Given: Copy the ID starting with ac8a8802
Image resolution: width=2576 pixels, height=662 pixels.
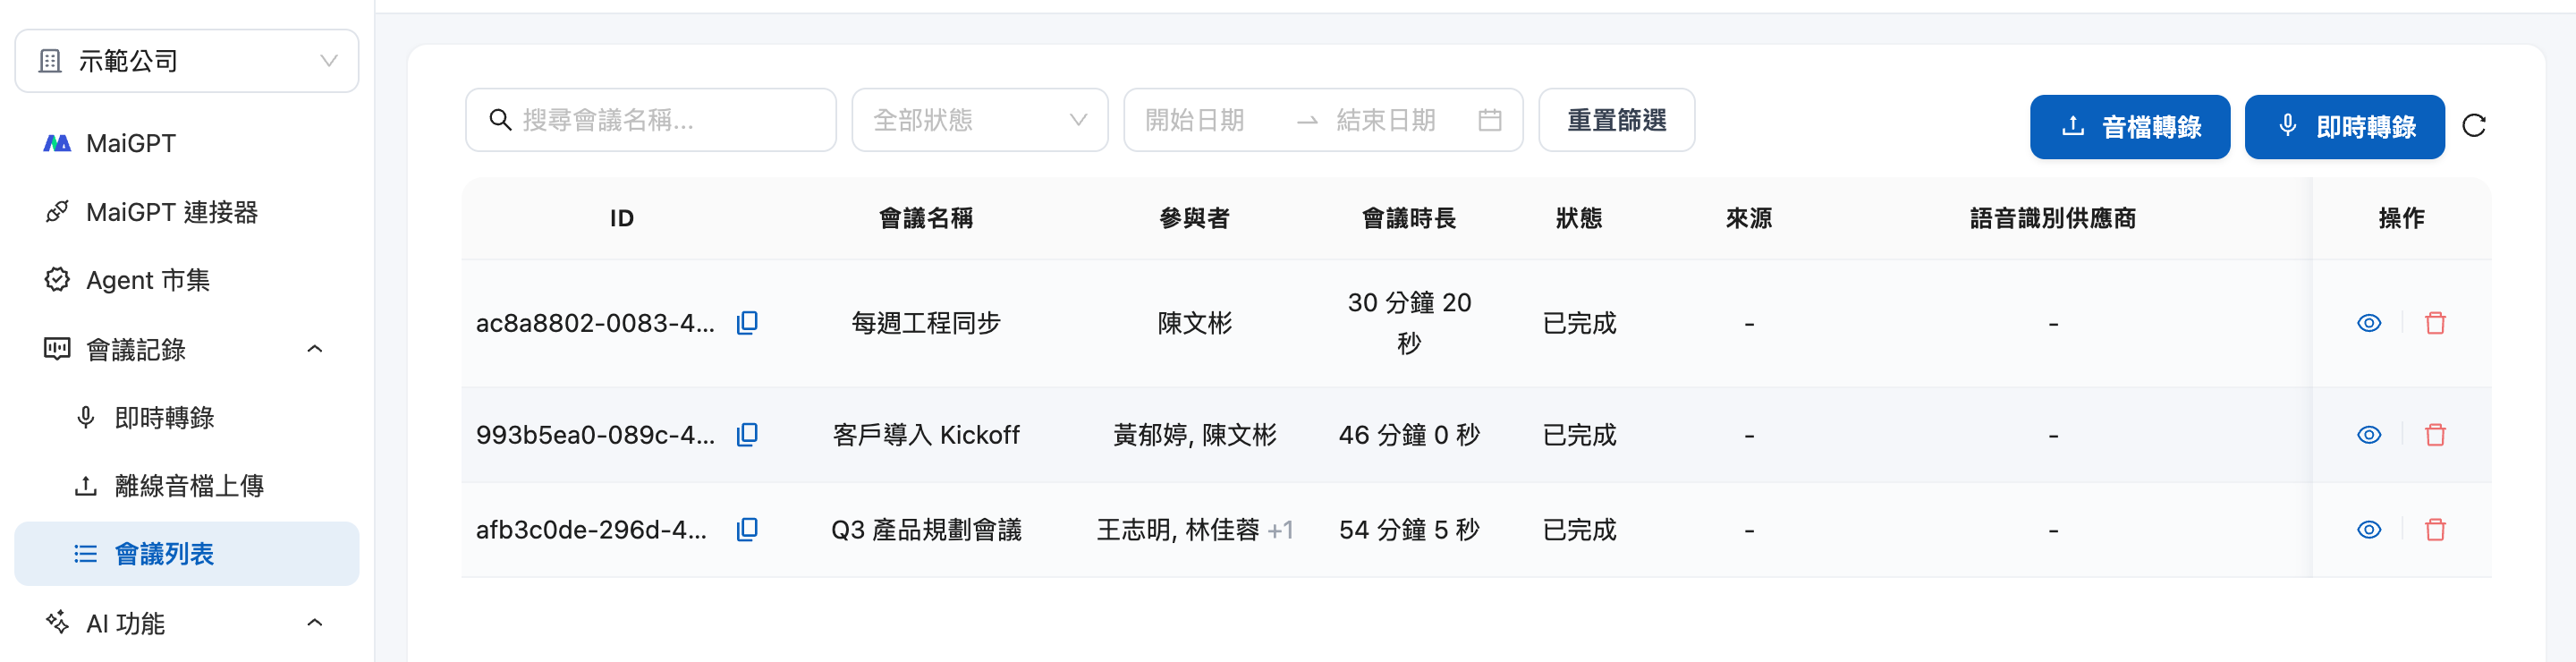Looking at the screenshot, I should click(x=747, y=323).
